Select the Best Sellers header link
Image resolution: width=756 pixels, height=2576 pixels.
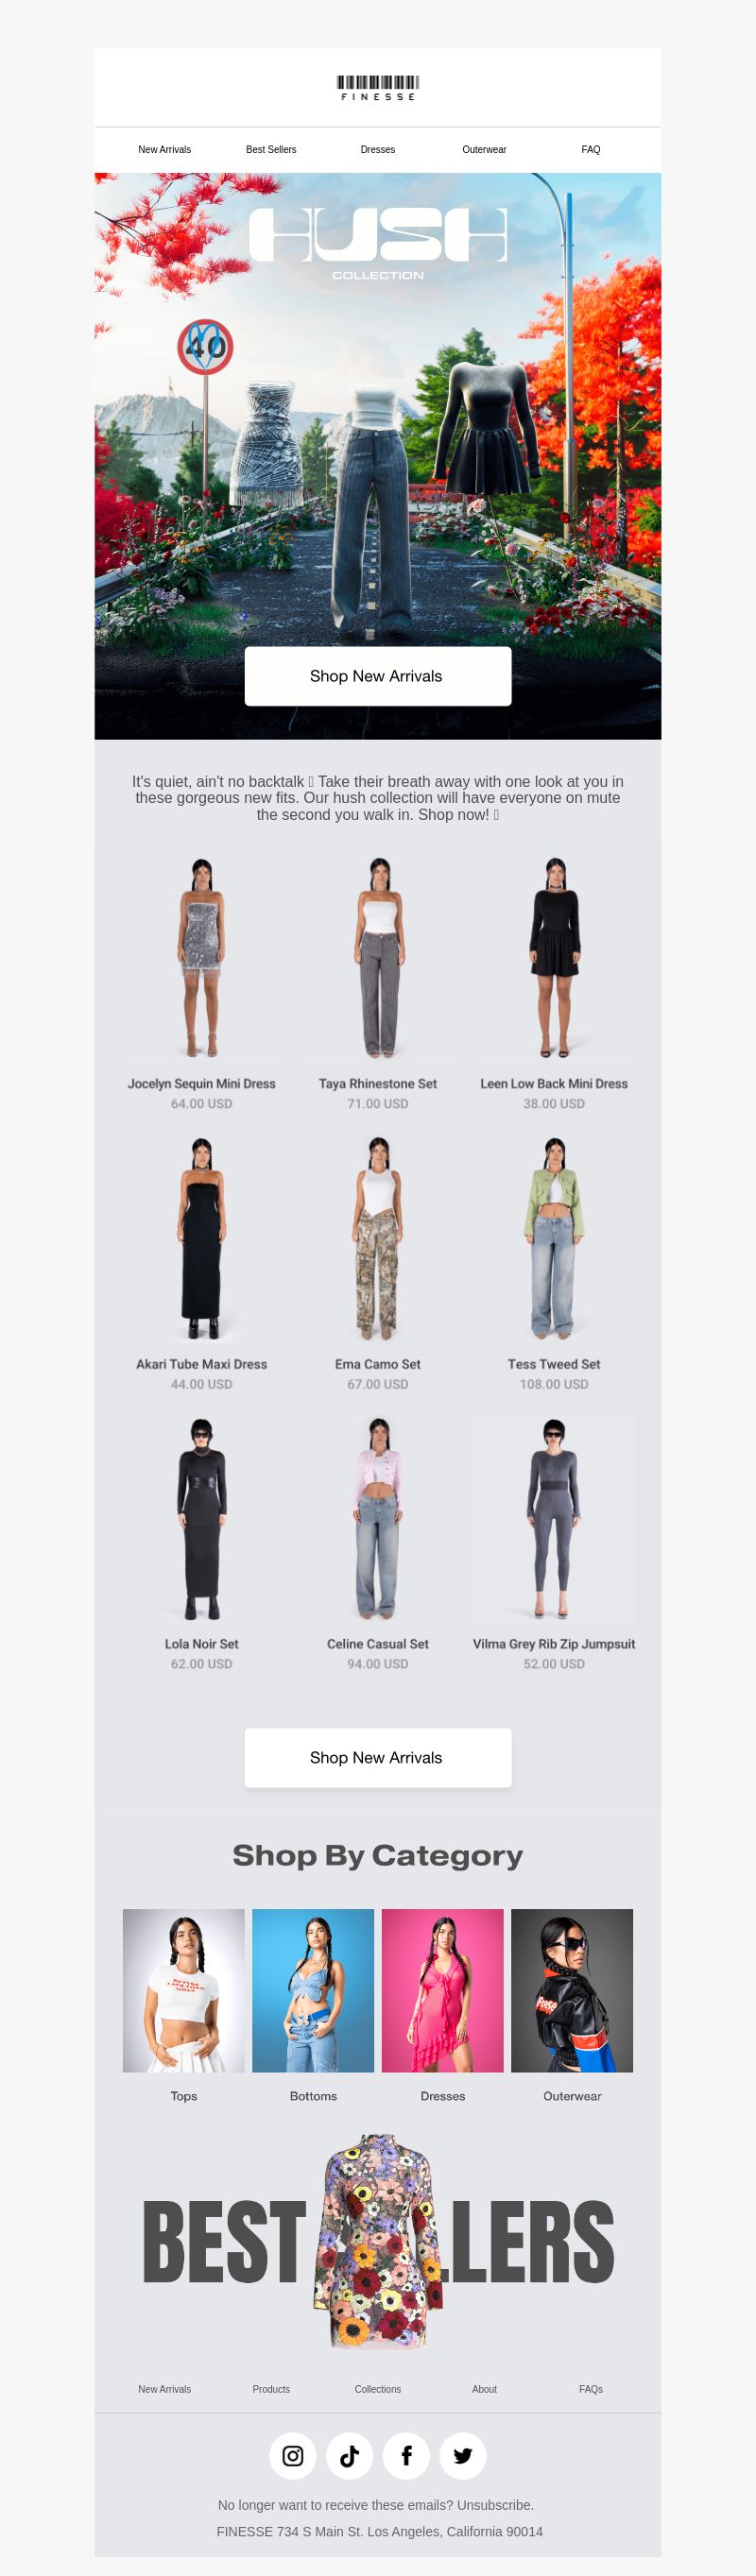coord(271,149)
